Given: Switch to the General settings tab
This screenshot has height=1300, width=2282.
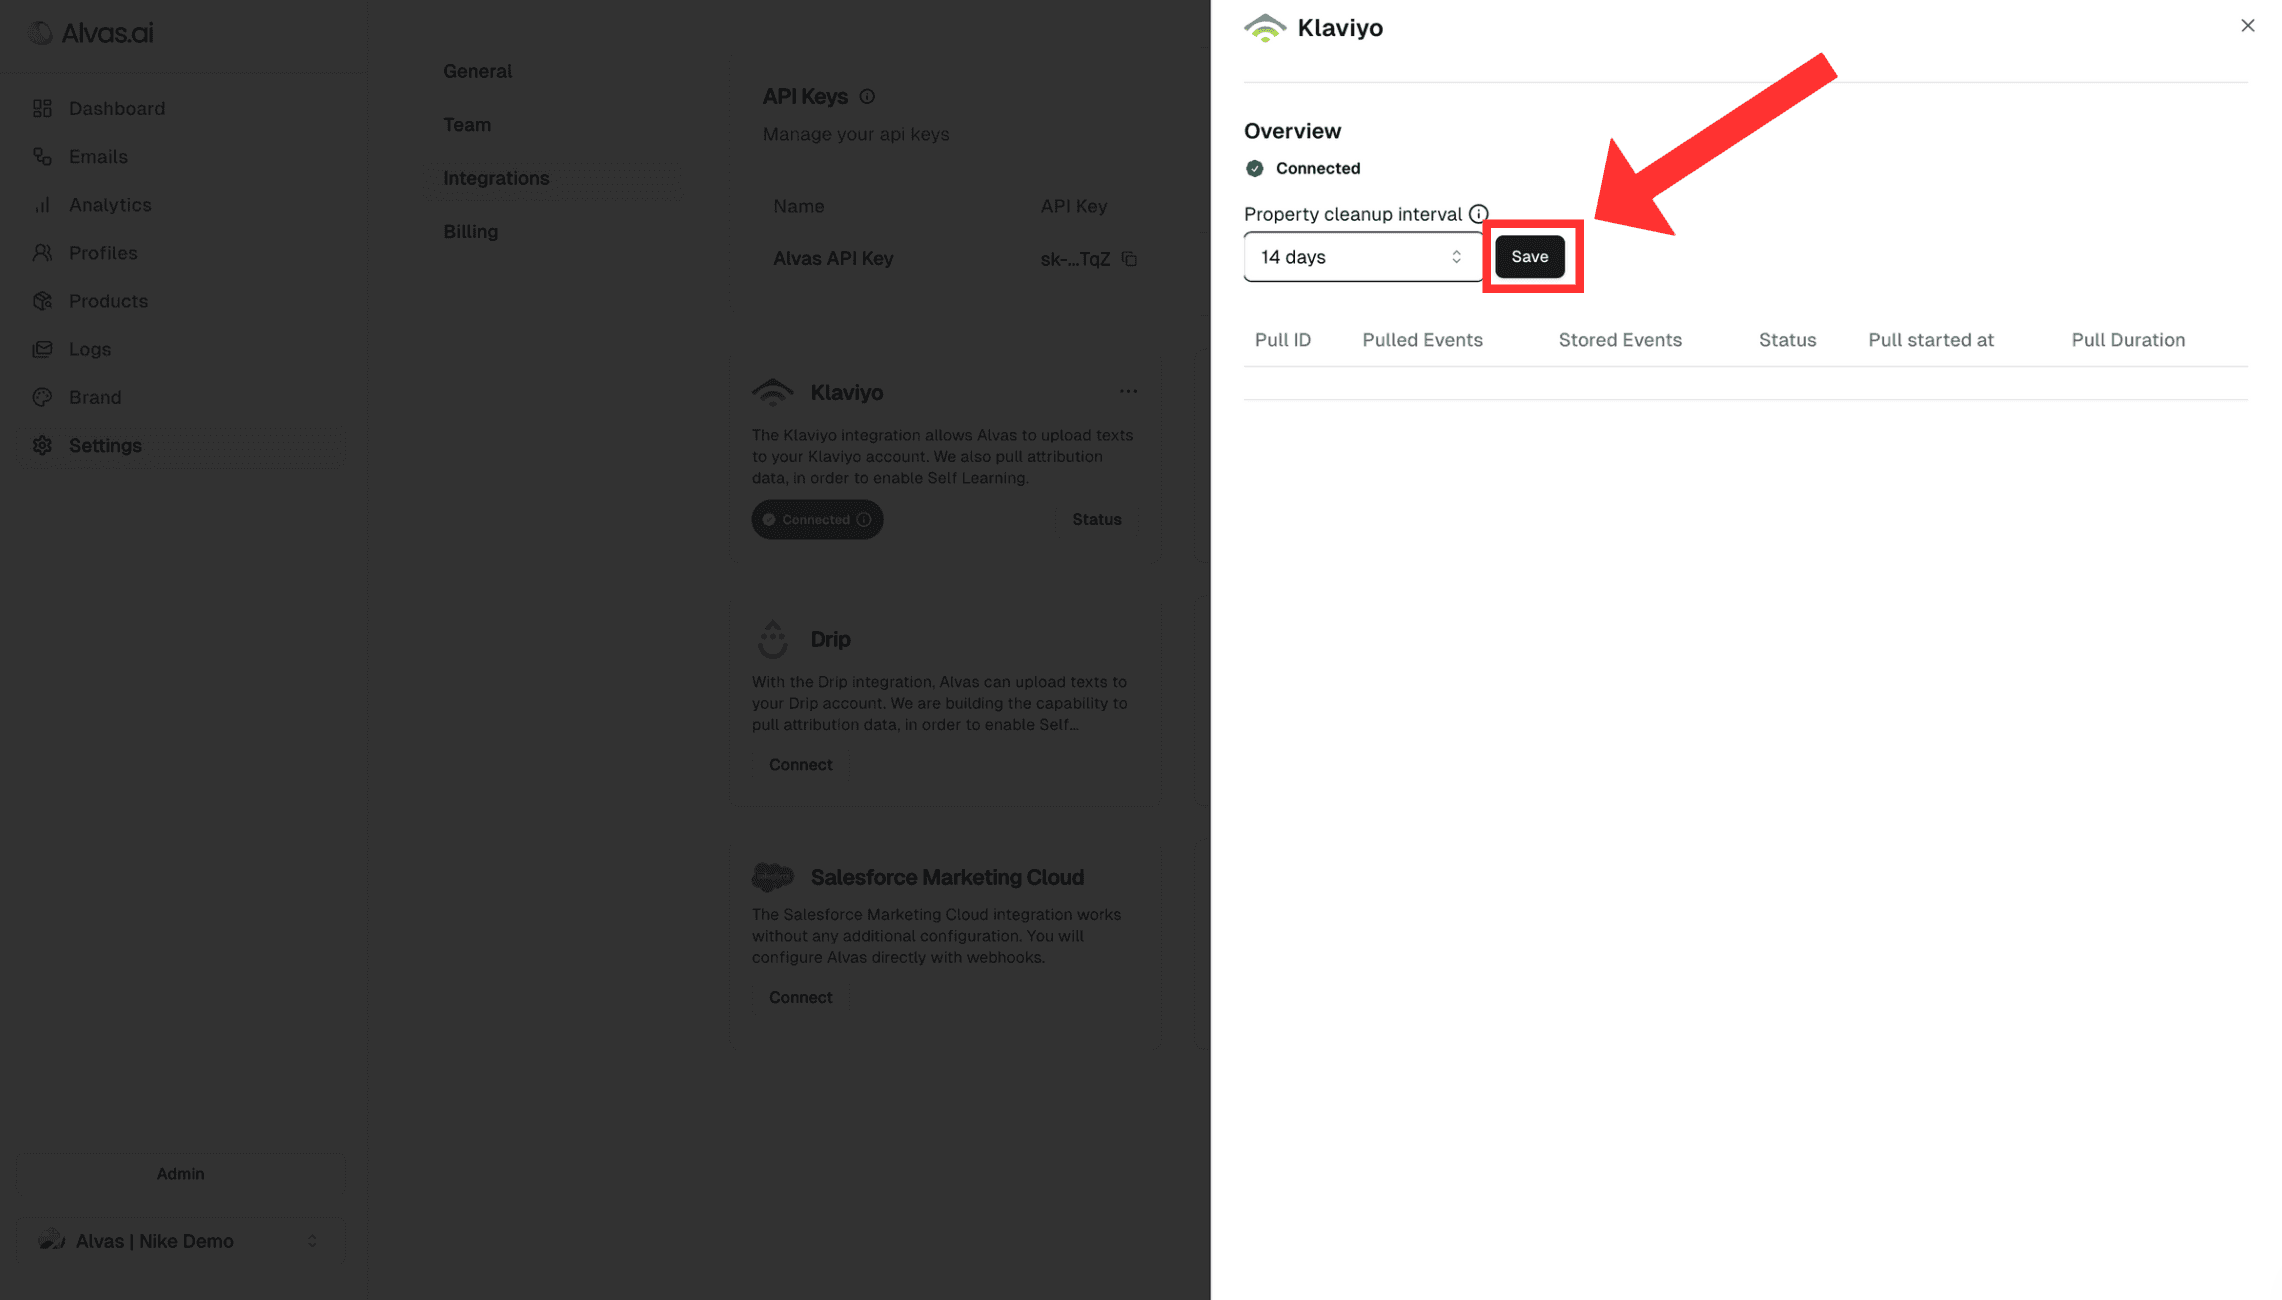Looking at the screenshot, I should pyautogui.click(x=477, y=71).
